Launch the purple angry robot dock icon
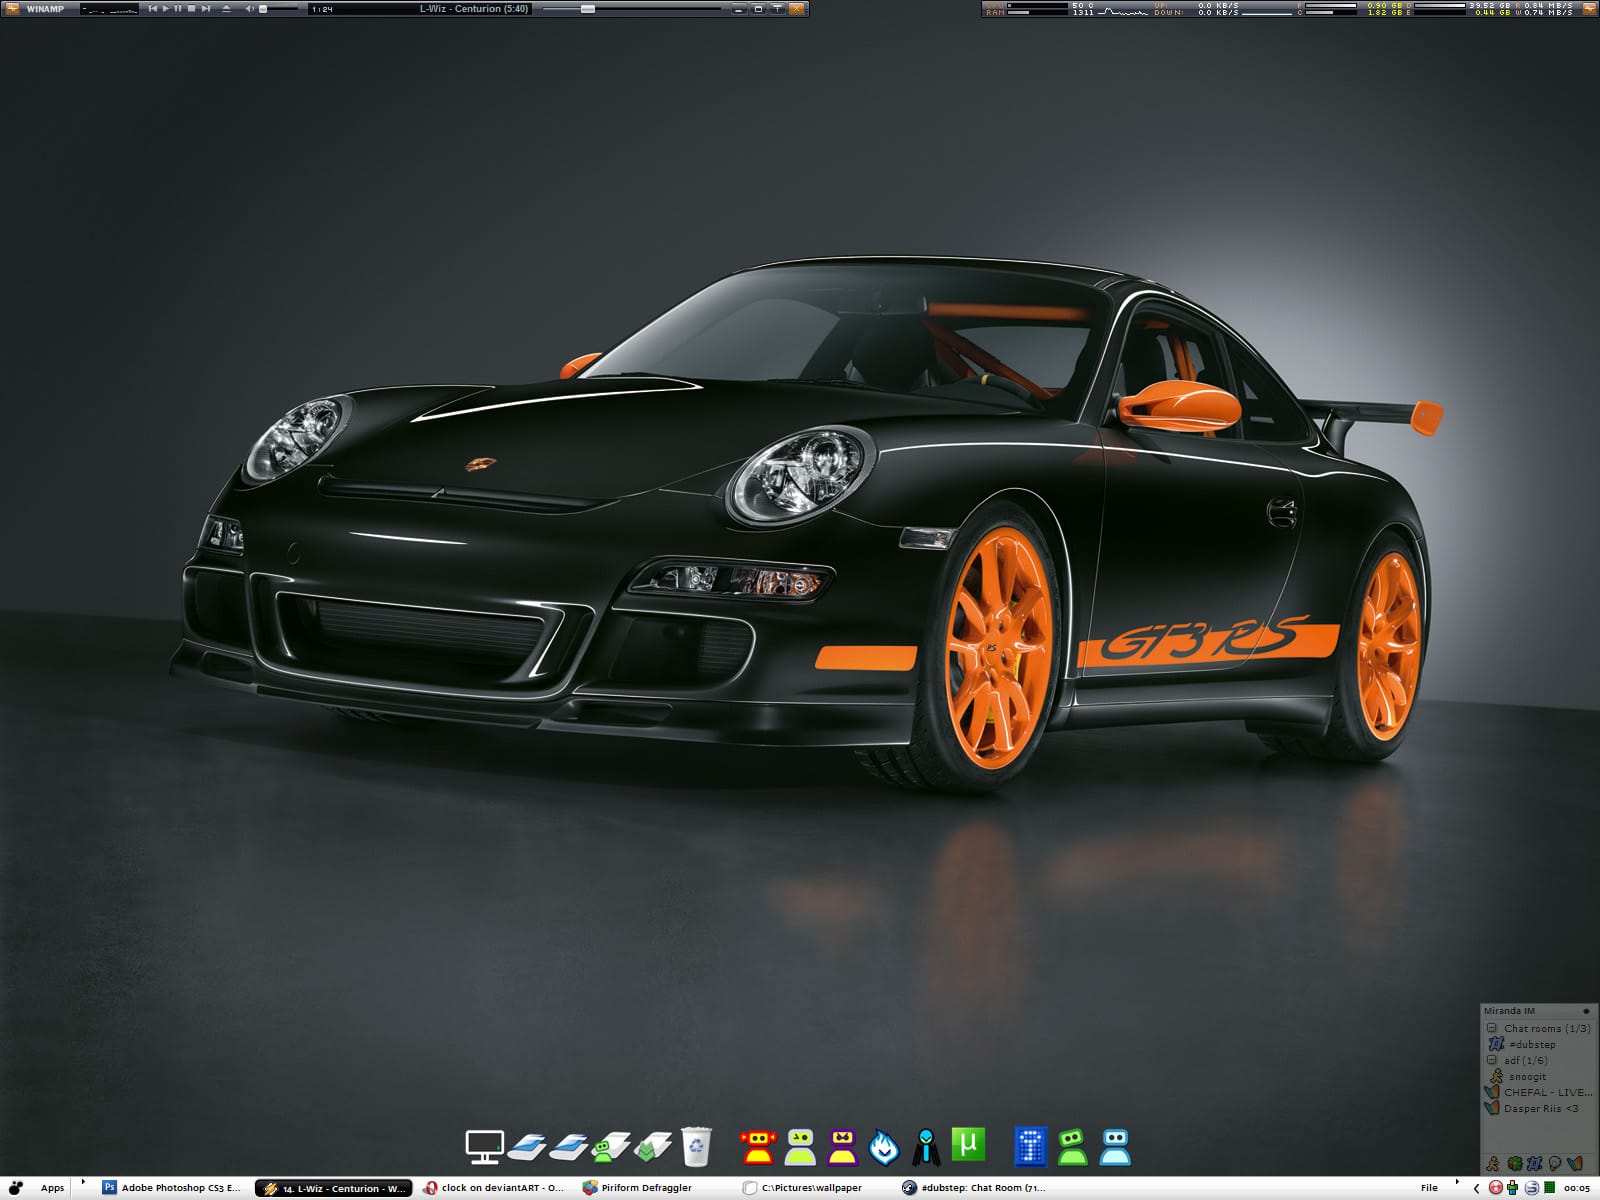The image size is (1600, 1200). (843, 1147)
